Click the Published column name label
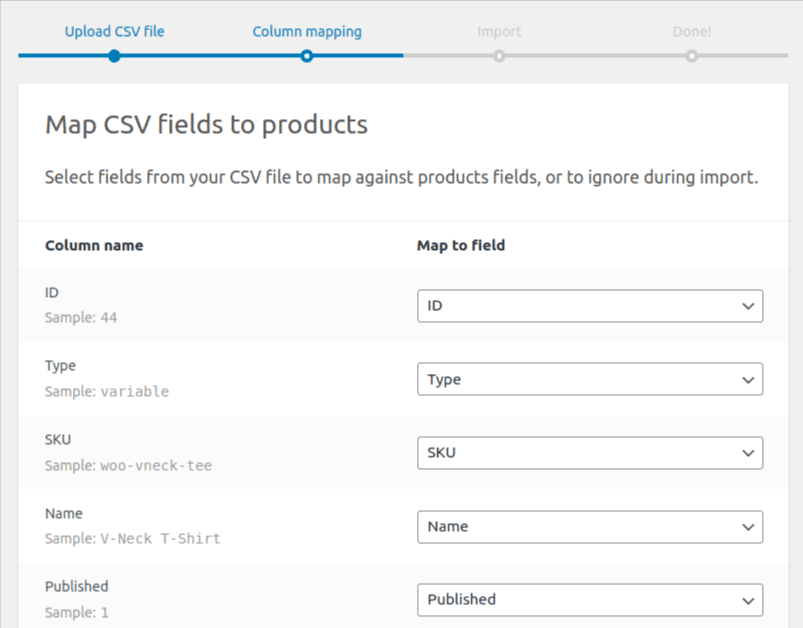The height and width of the screenshot is (628, 803). pyautogui.click(x=76, y=586)
